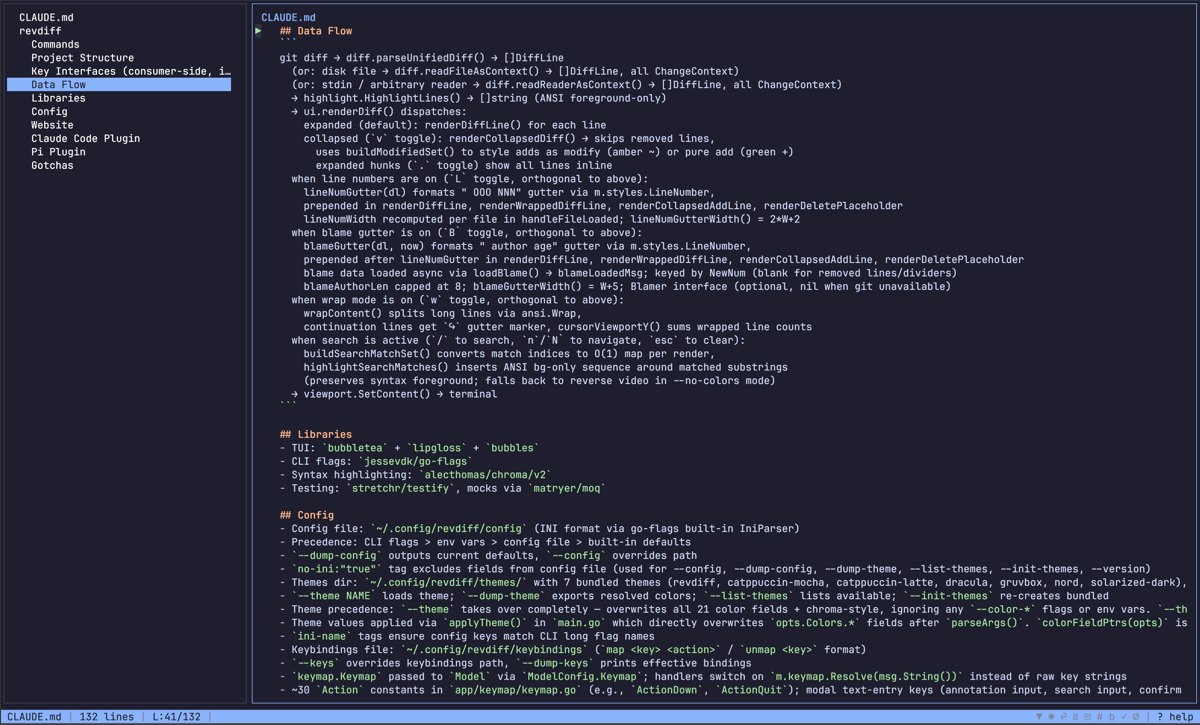Open help using the ? icon

1160,716
